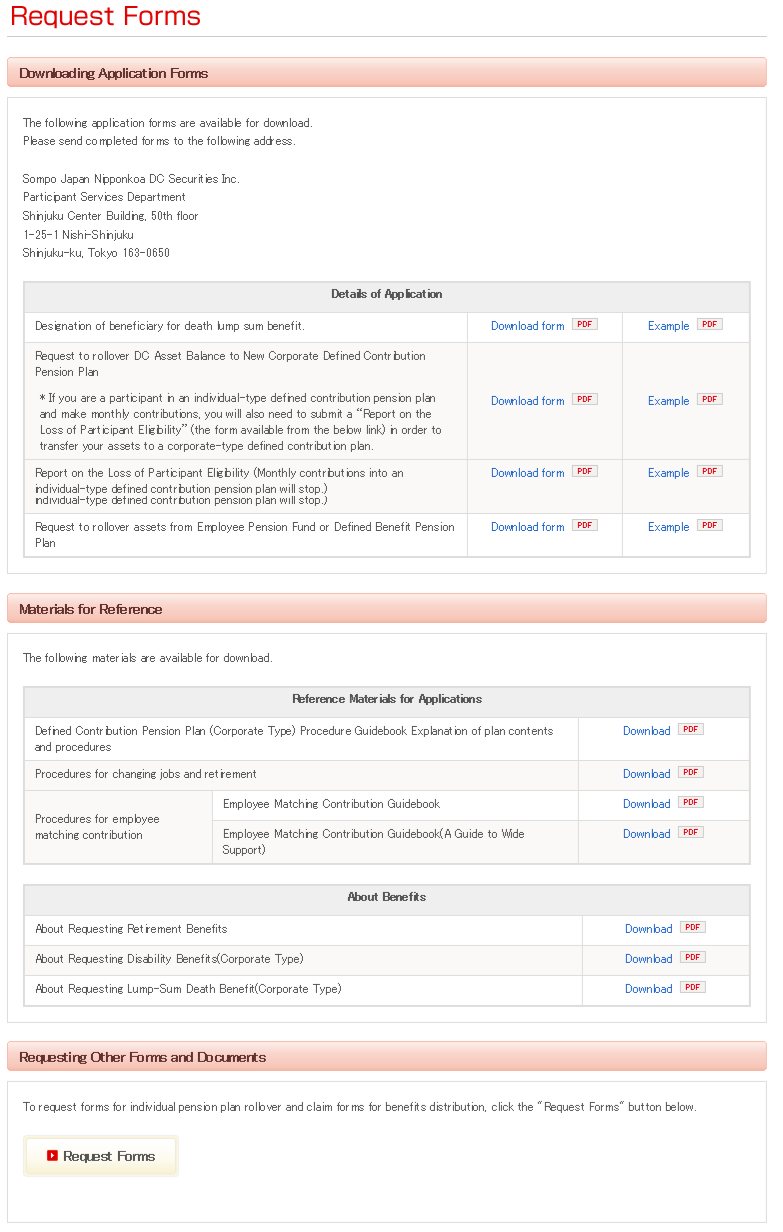Click the PDF icon for Employee Matching Contribution Guidebook
783x1232 pixels.
[690, 802]
